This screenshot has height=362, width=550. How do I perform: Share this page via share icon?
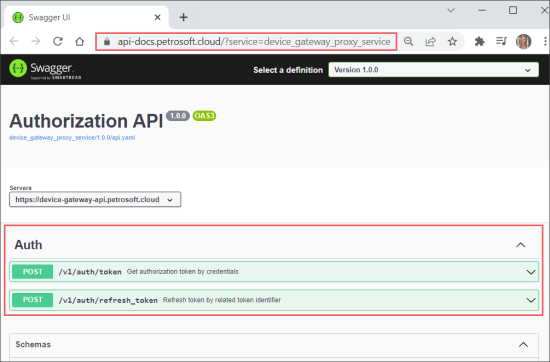click(x=430, y=41)
